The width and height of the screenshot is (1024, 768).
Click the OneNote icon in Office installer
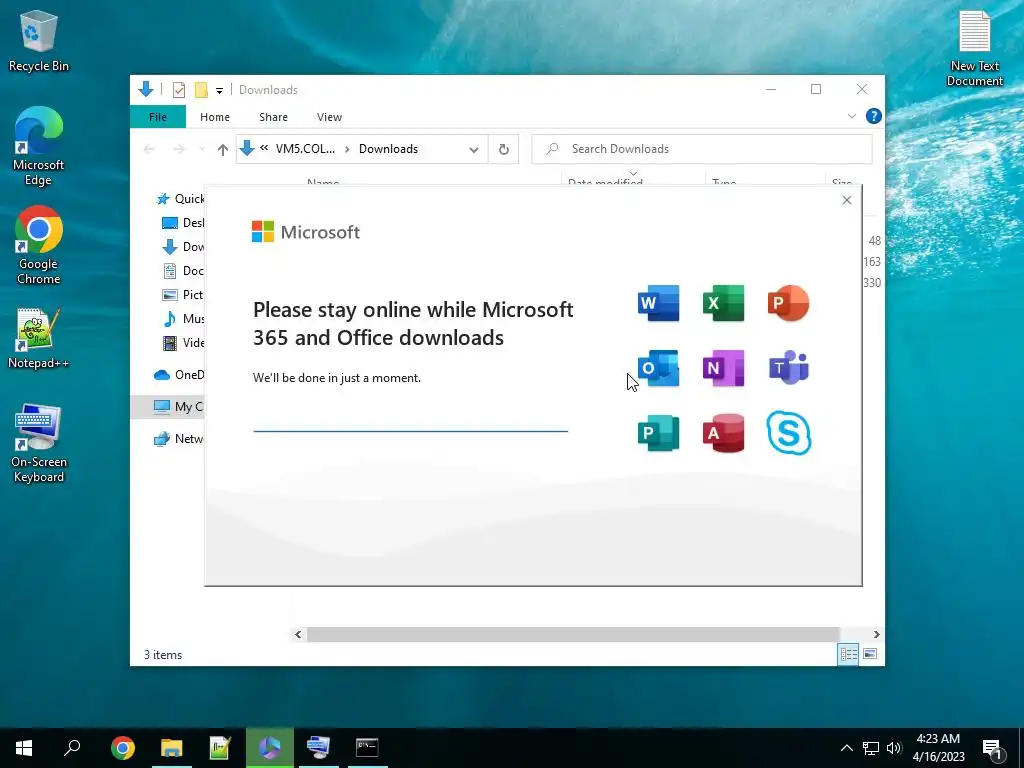724,368
